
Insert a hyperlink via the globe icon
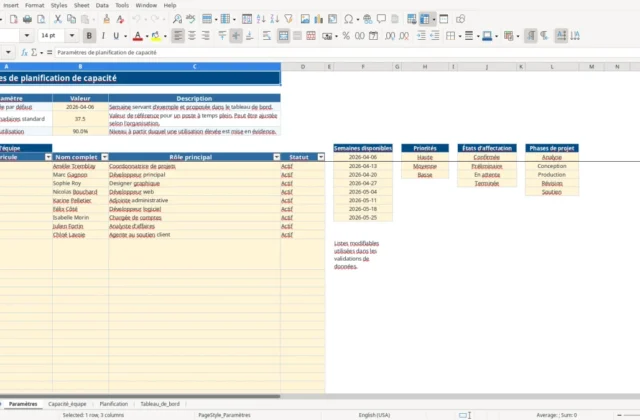[367, 19]
